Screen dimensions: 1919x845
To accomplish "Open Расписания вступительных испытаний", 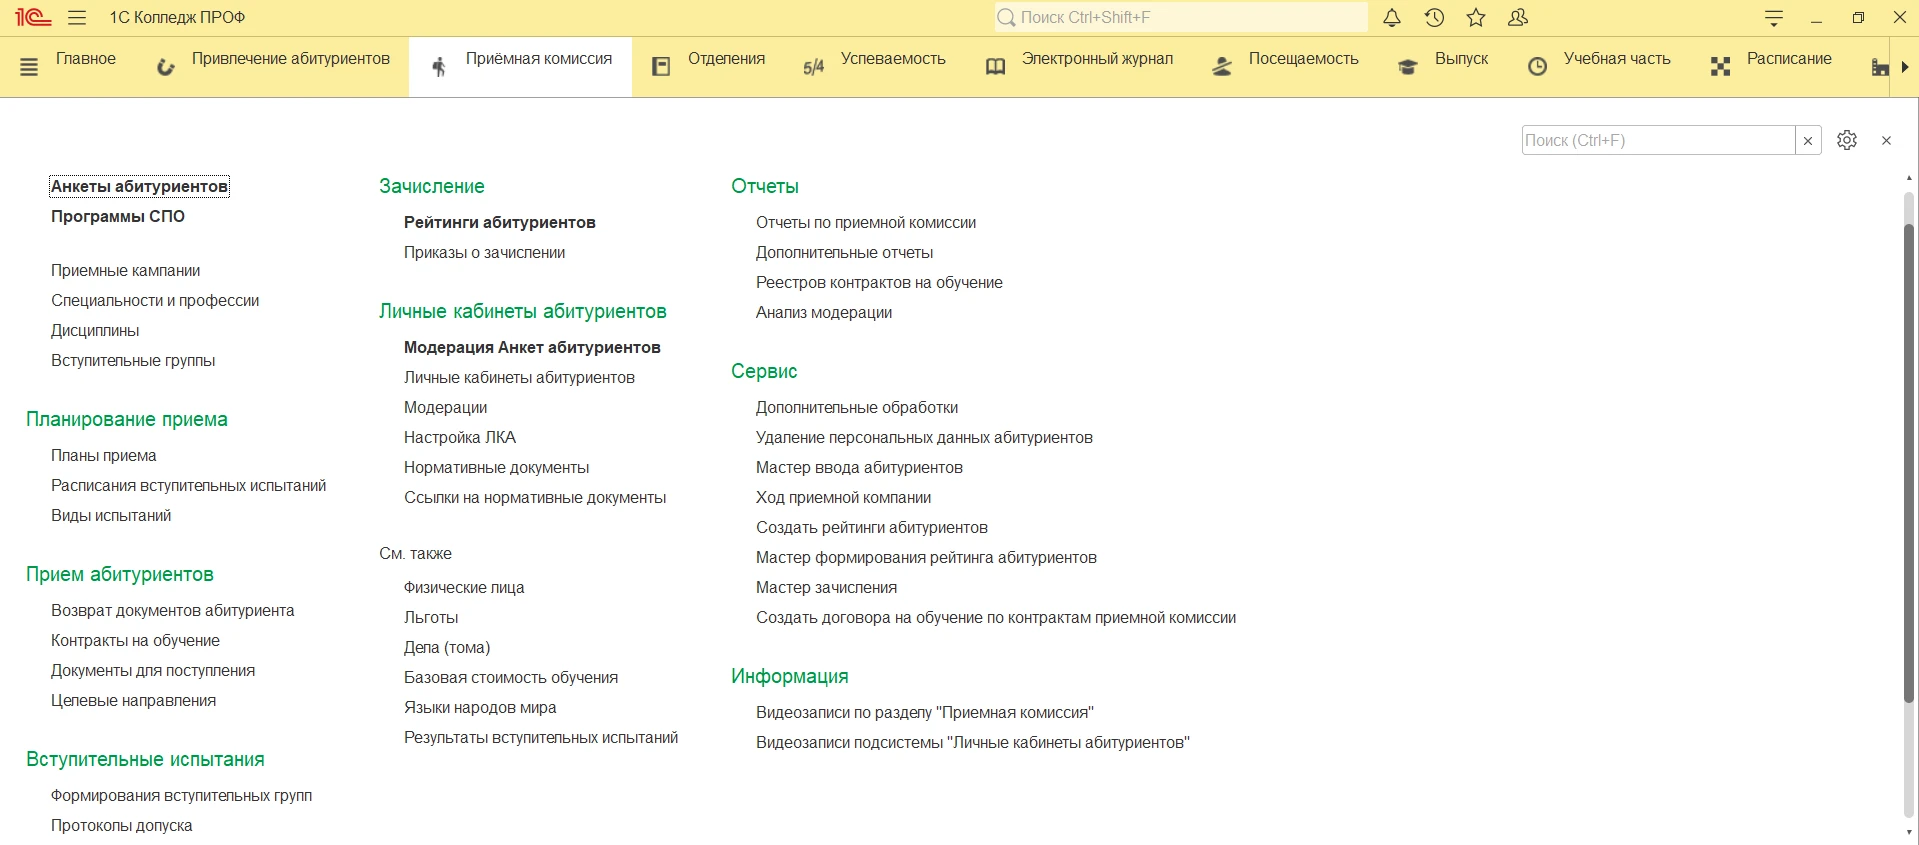I will (189, 485).
